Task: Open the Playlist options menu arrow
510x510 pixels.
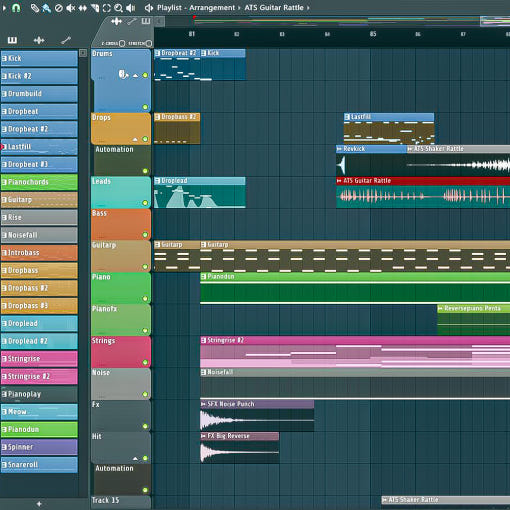Action: [4, 8]
